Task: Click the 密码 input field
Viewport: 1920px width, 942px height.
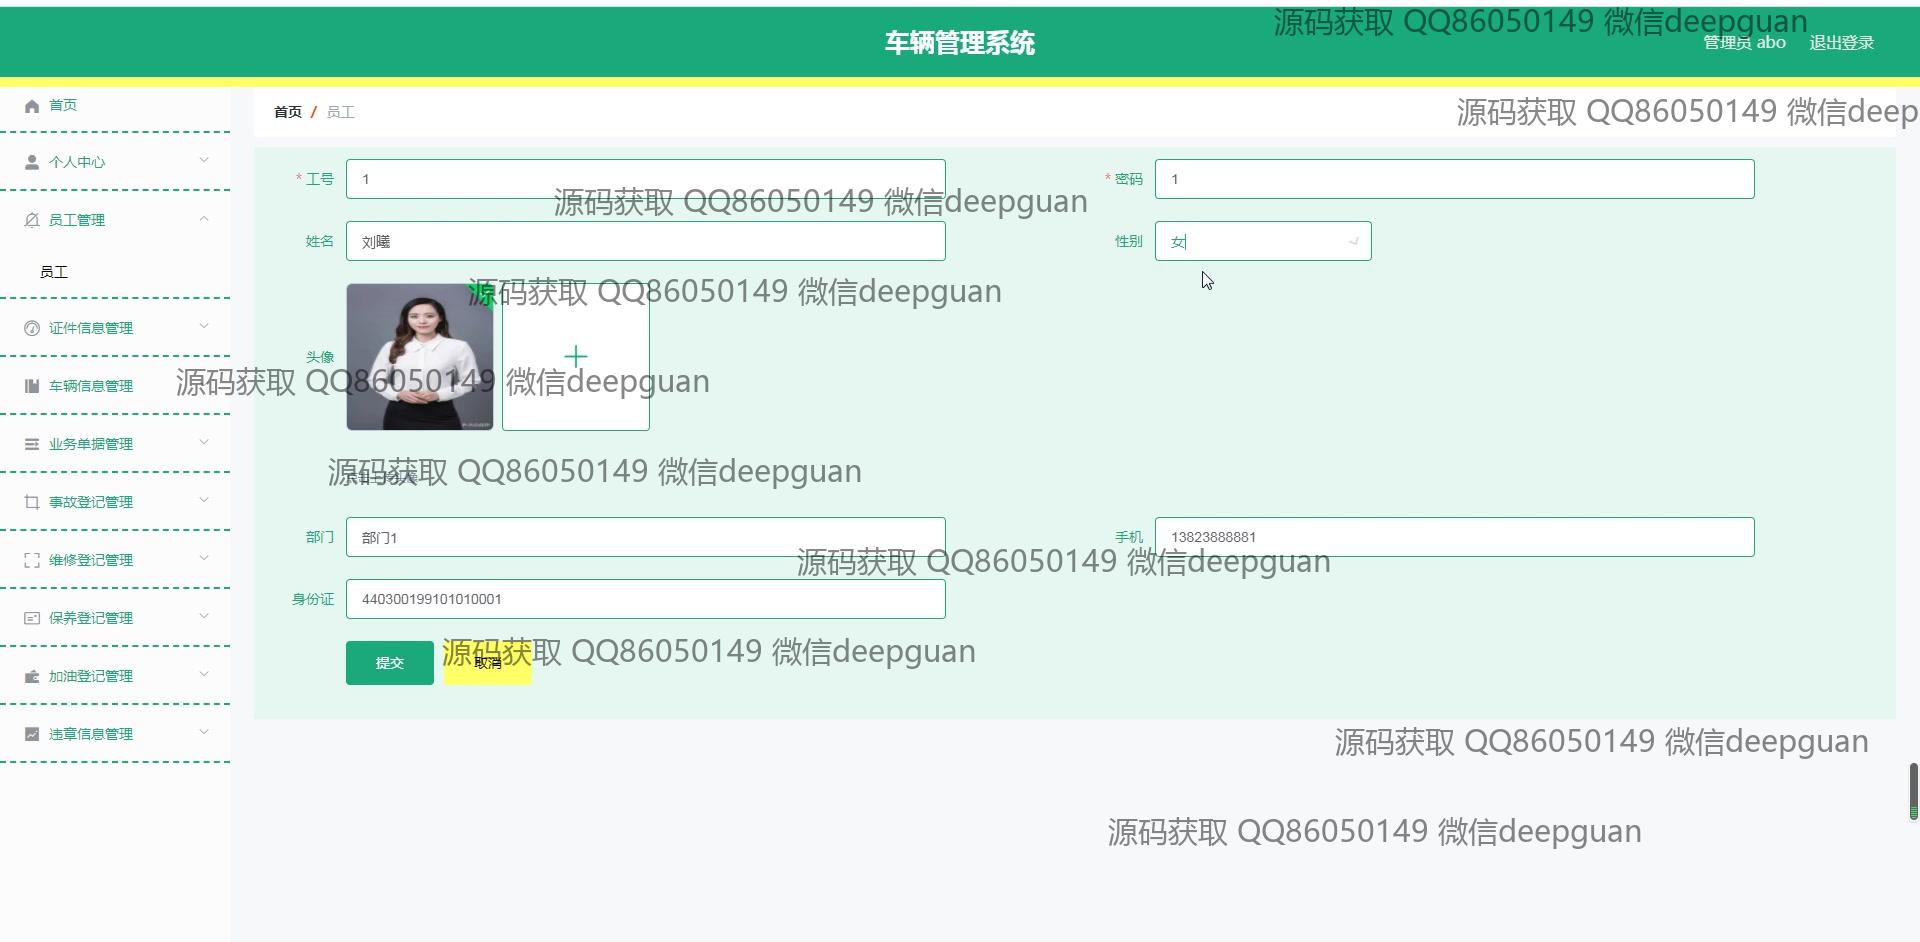Action: click(x=1455, y=179)
